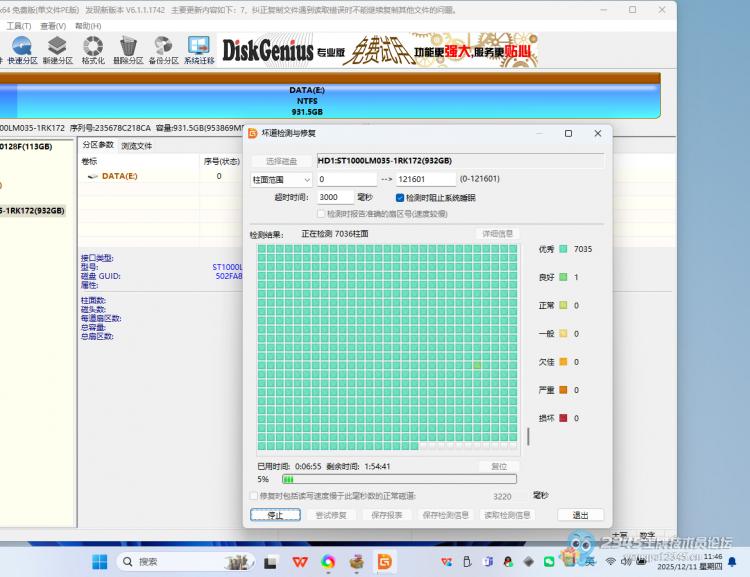Switch to the 浏览文件 tab
The width and height of the screenshot is (750, 577).
pos(137,146)
